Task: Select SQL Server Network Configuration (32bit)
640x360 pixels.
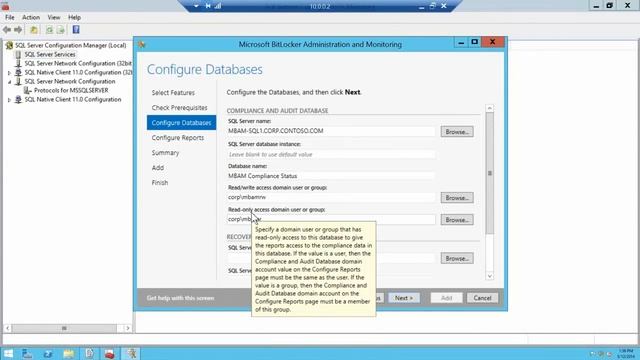Action: 78,63
